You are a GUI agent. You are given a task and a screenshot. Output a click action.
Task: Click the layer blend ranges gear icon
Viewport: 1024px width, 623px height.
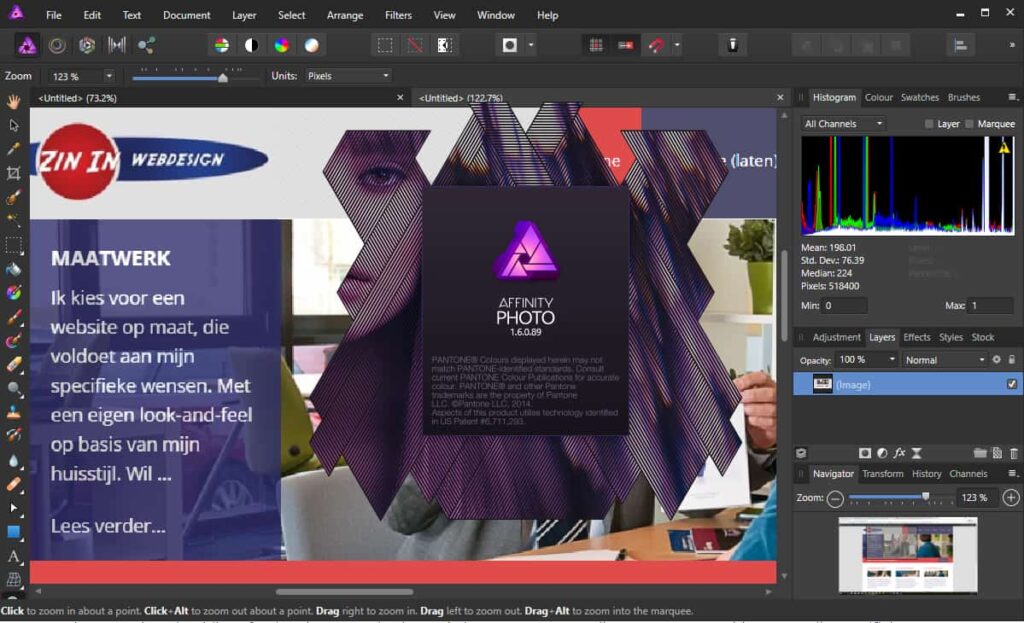(997, 360)
